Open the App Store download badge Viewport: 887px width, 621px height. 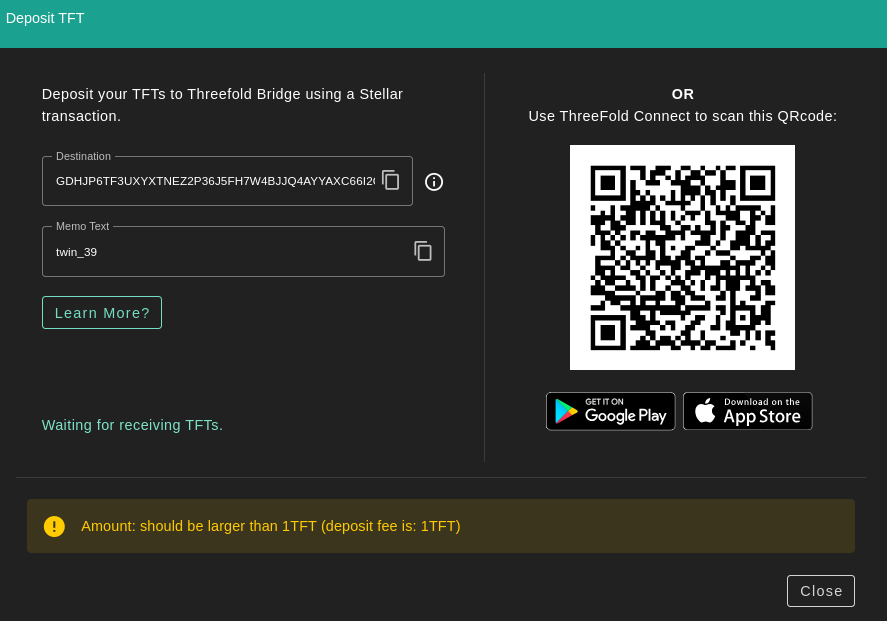[747, 411]
